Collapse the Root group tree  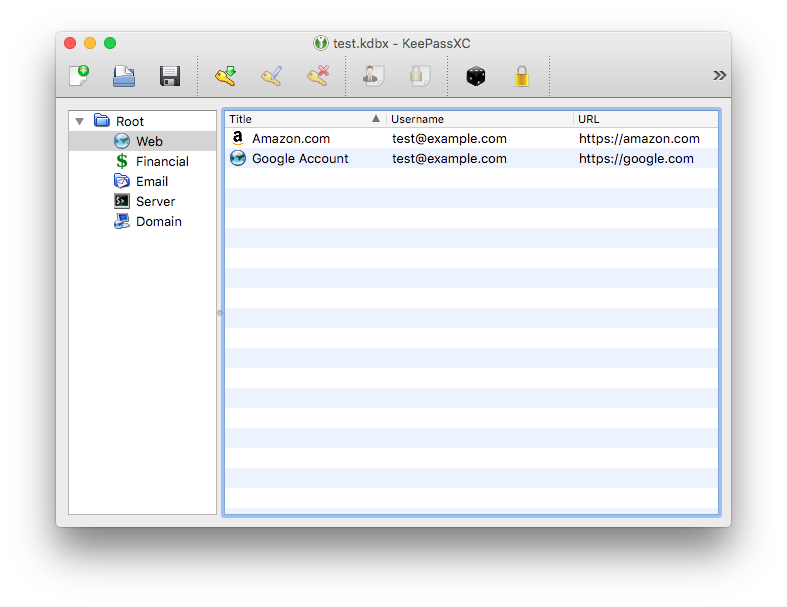(79, 122)
